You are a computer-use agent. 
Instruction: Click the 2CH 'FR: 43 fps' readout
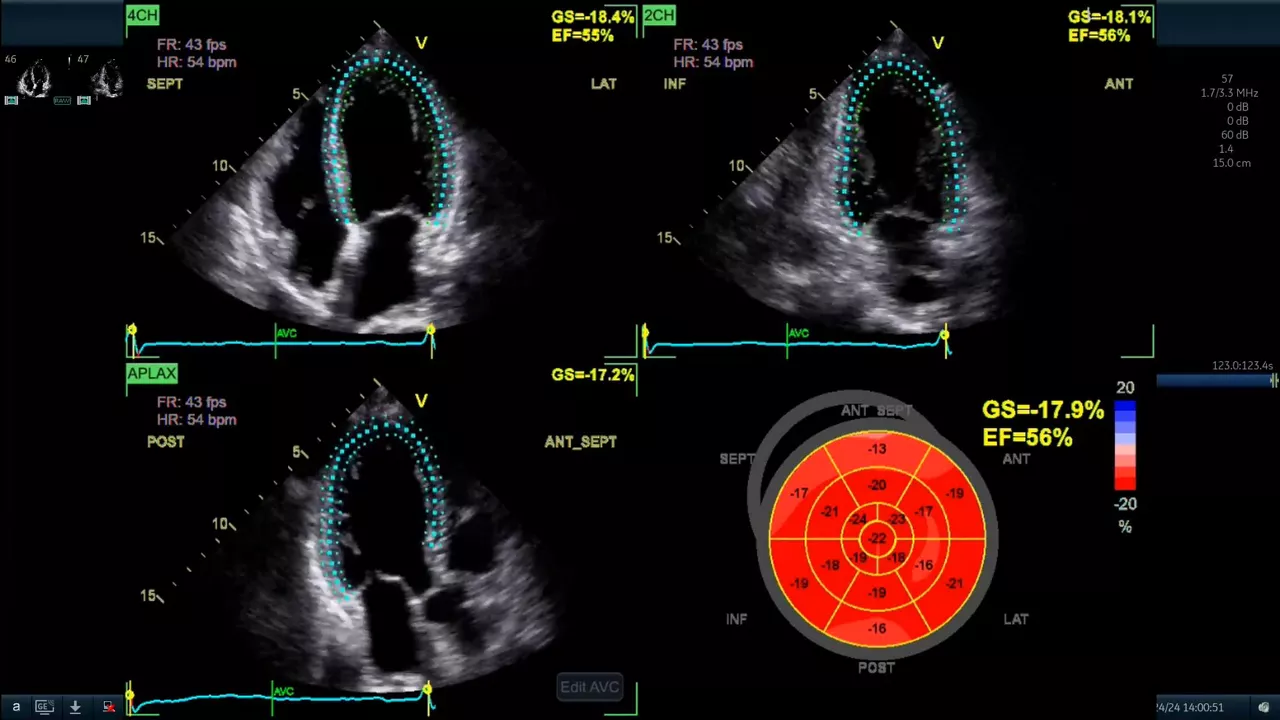[x=708, y=45]
